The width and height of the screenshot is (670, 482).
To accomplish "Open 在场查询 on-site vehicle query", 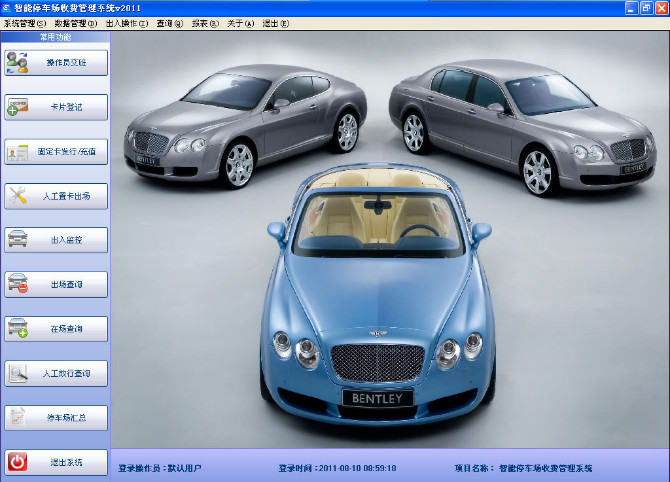I will click(56, 329).
